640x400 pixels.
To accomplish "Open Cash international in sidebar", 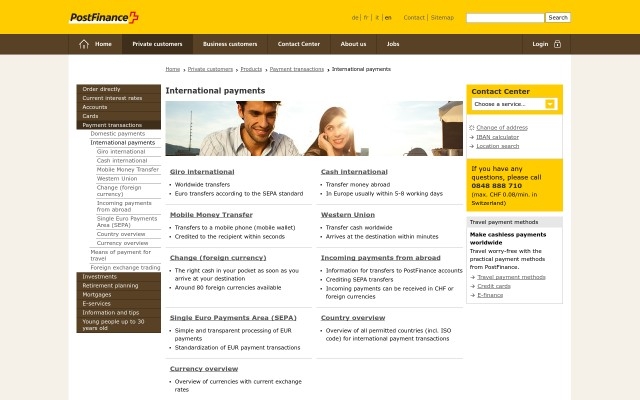I will pyautogui.click(x=122, y=160).
